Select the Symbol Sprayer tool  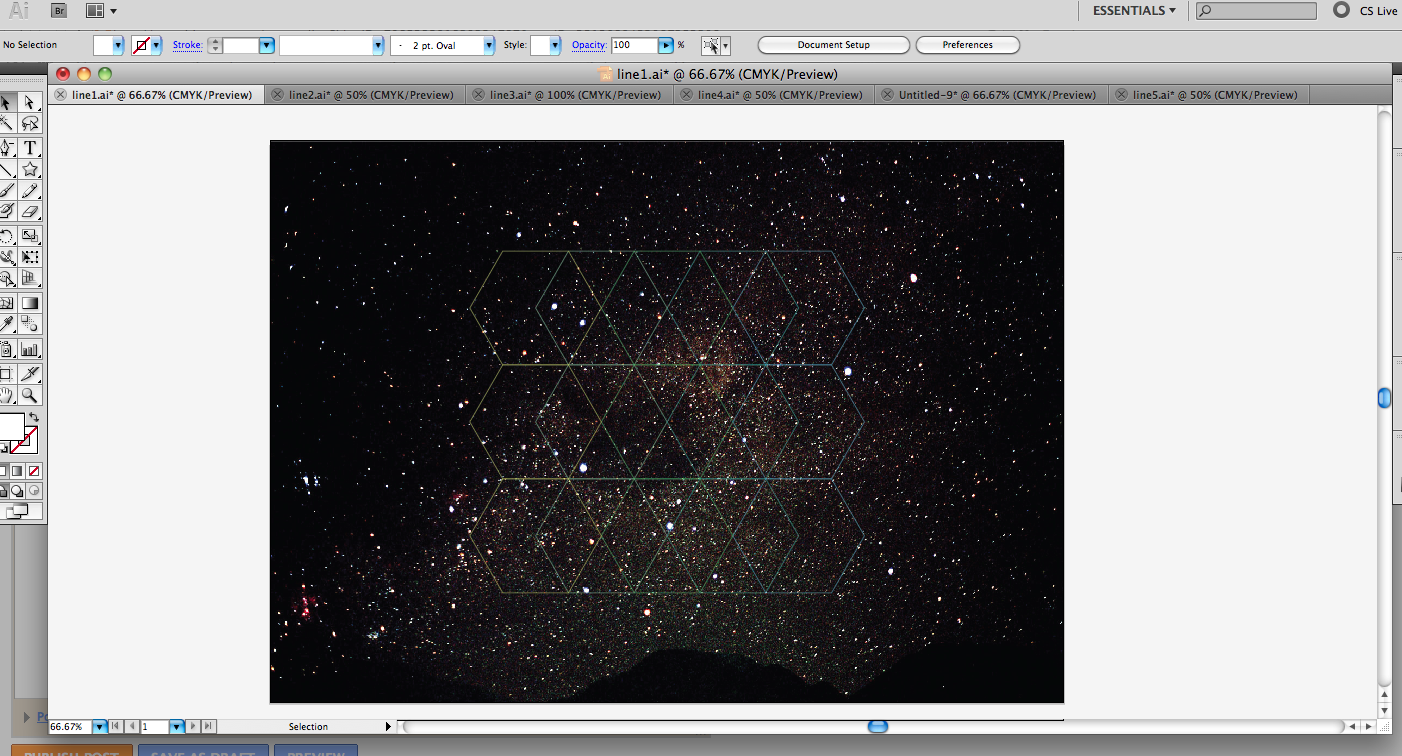pos(7,350)
